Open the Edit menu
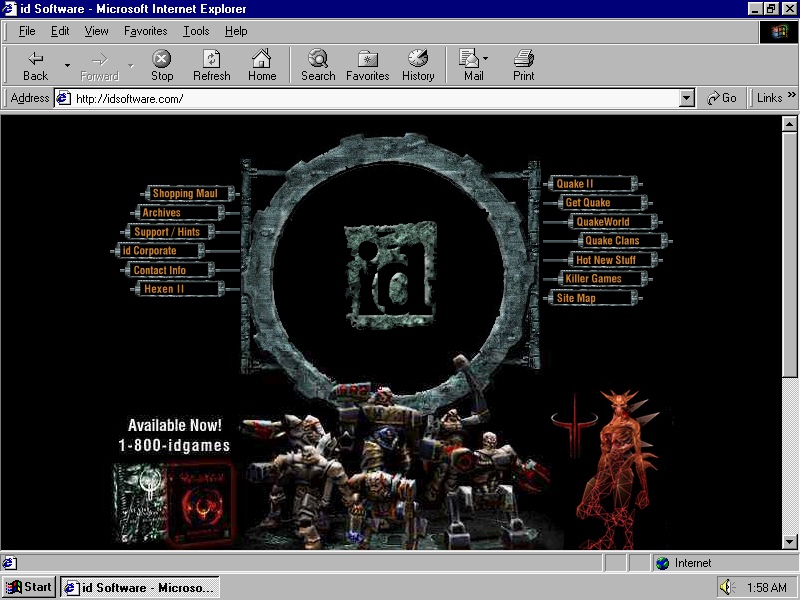 [60, 31]
